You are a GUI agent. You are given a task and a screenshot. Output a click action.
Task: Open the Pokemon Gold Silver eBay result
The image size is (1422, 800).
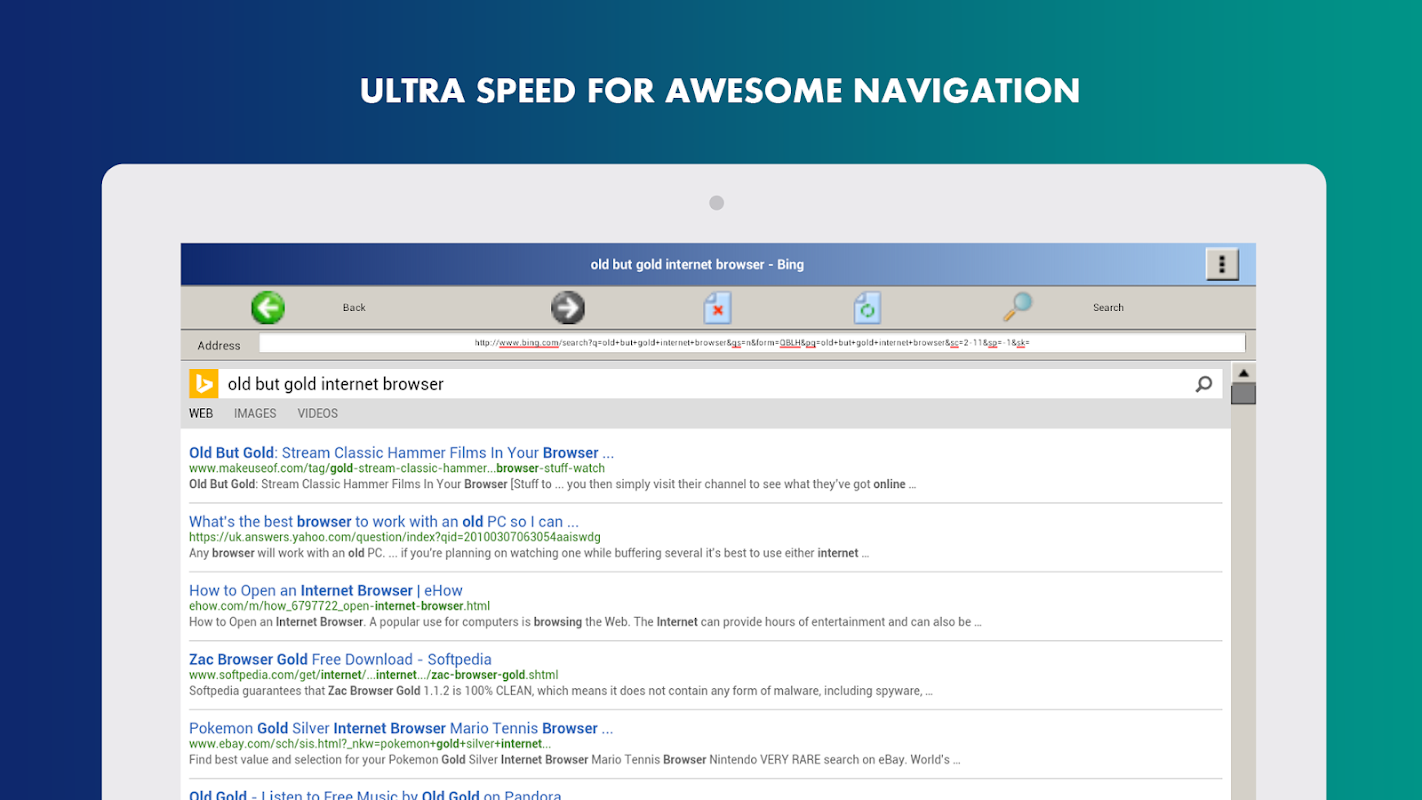[x=401, y=728]
